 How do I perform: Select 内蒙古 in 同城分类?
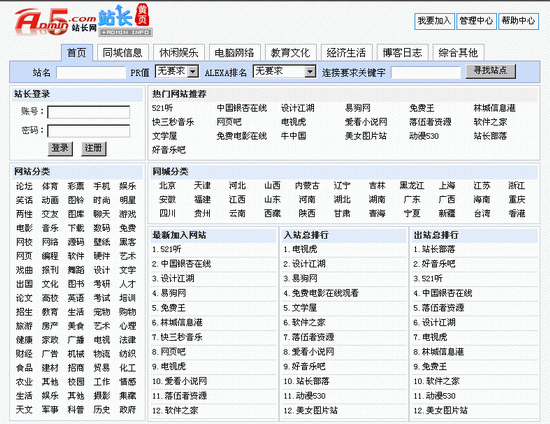pos(307,186)
